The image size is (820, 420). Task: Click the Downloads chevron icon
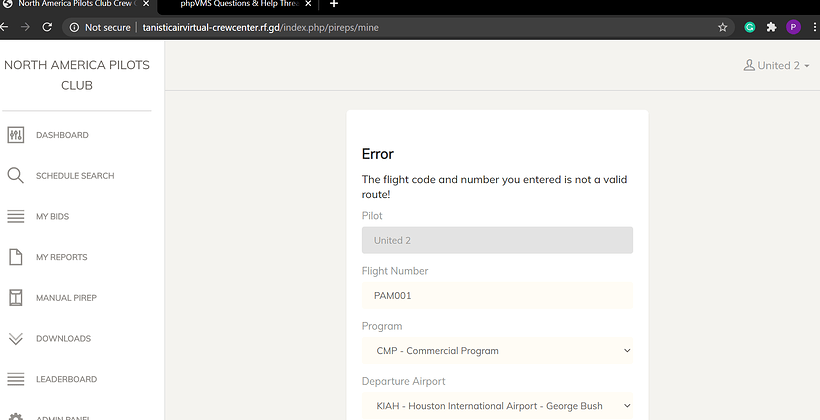point(15,339)
